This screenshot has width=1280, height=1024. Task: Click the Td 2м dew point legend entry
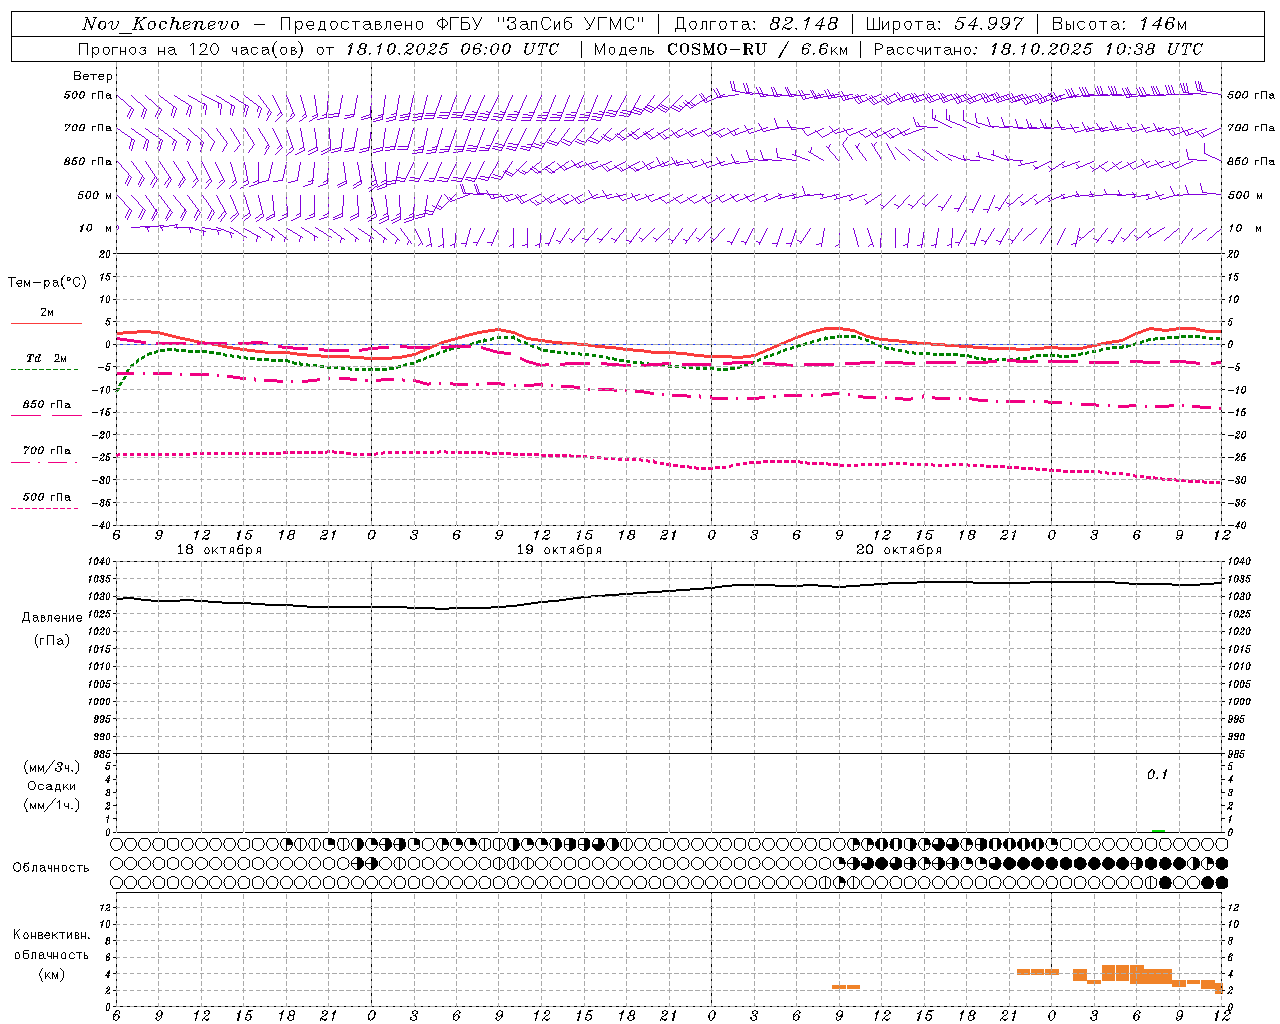click(46, 362)
